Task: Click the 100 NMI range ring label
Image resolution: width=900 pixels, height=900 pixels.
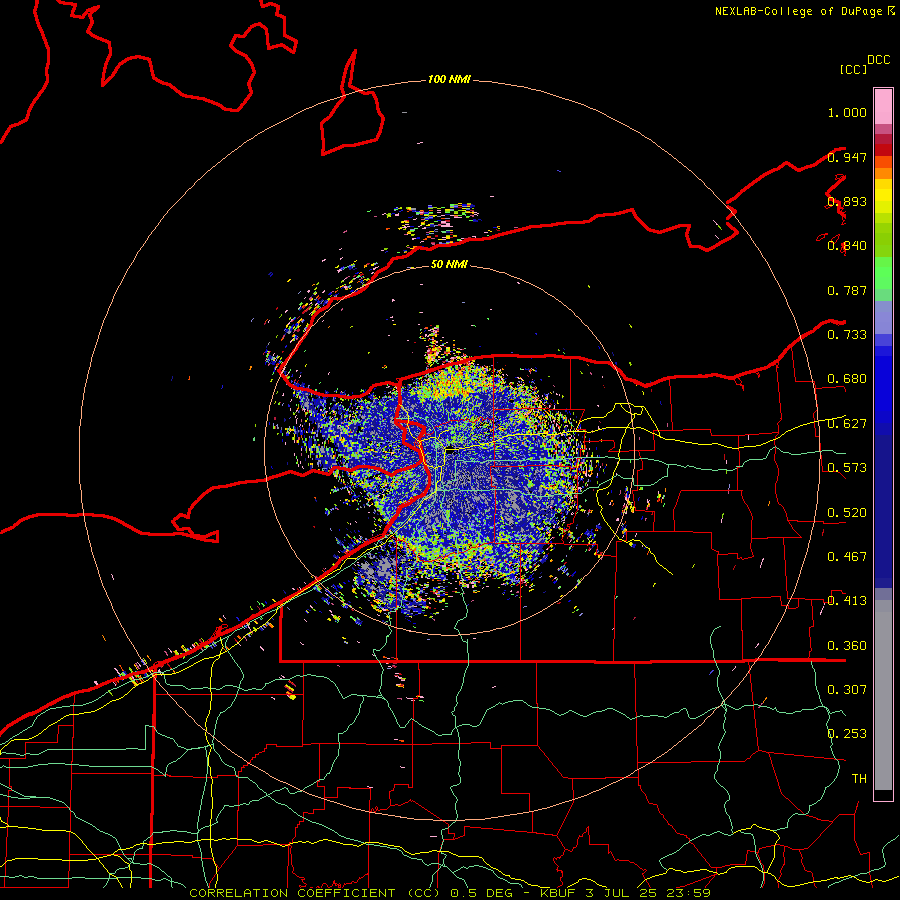Action: pyautogui.click(x=449, y=79)
